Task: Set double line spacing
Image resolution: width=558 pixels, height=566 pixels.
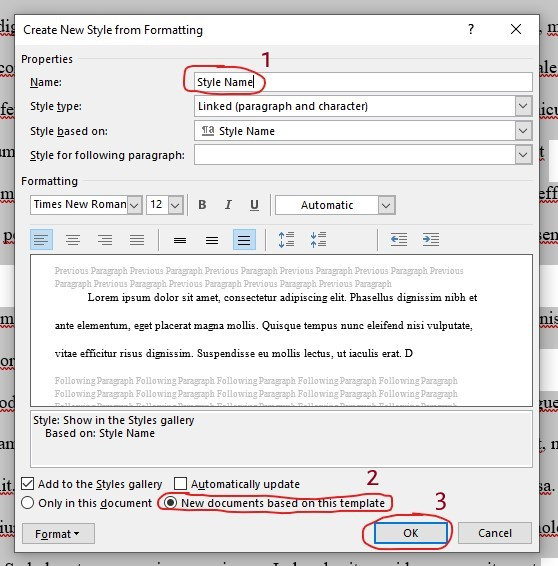Action: click(x=244, y=239)
